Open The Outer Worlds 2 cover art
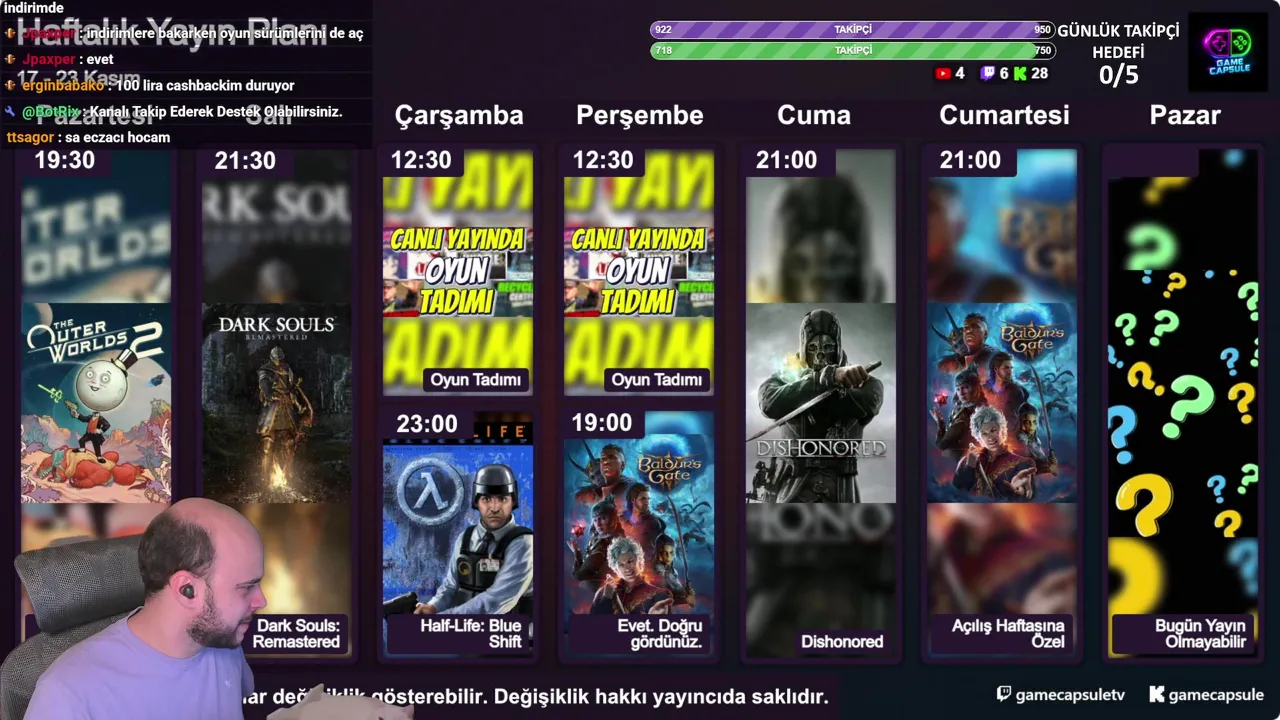This screenshot has width=1280, height=720. [96, 403]
